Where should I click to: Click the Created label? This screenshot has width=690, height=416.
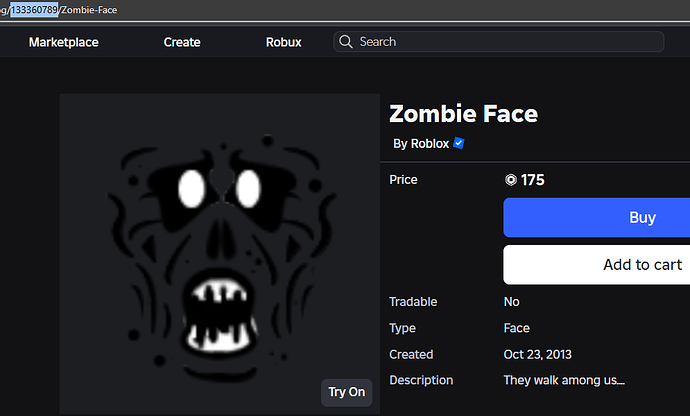click(x=411, y=354)
